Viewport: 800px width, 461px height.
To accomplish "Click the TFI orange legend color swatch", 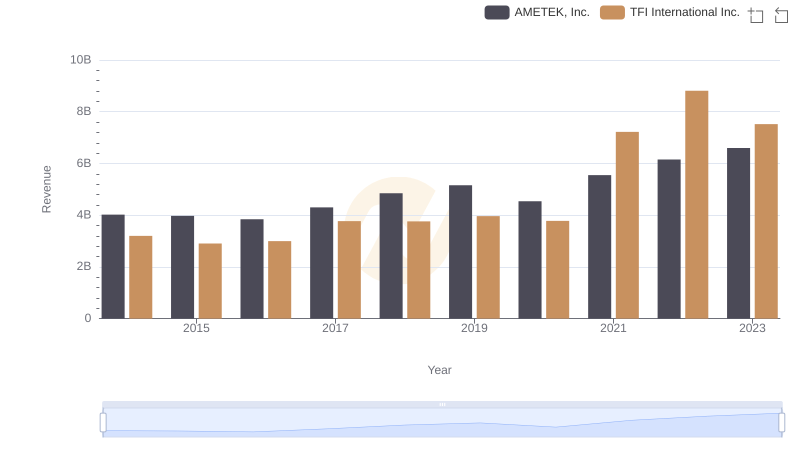I will click(x=612, y=12).
